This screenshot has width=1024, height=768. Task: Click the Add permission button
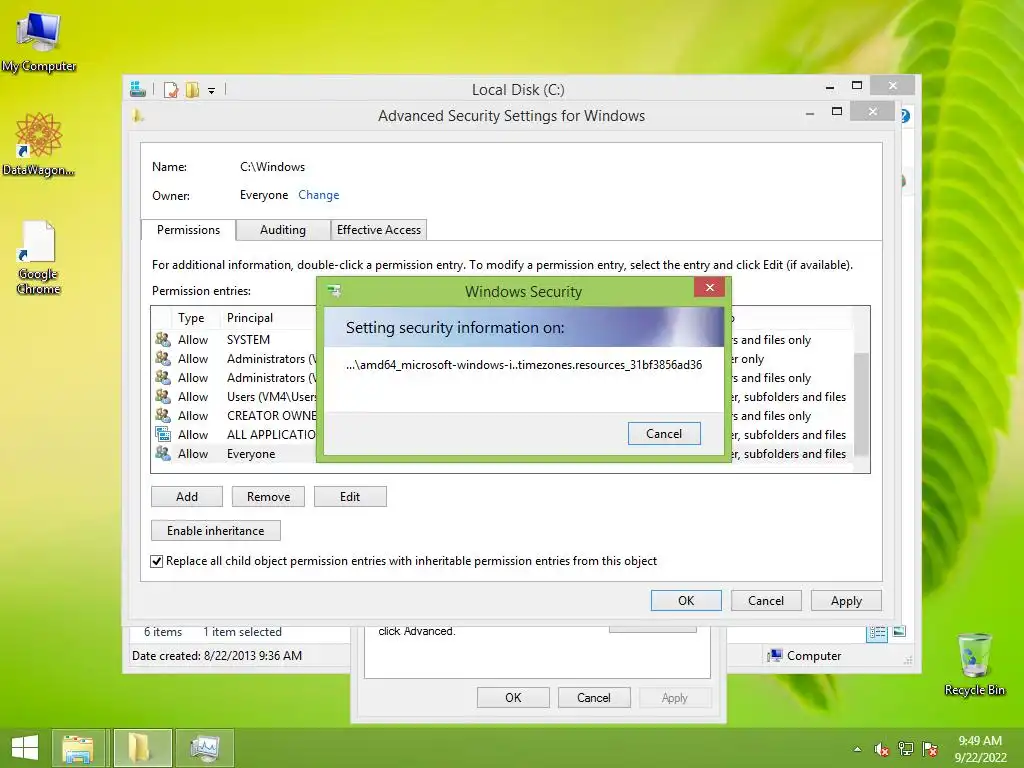(x=187, y=496)
